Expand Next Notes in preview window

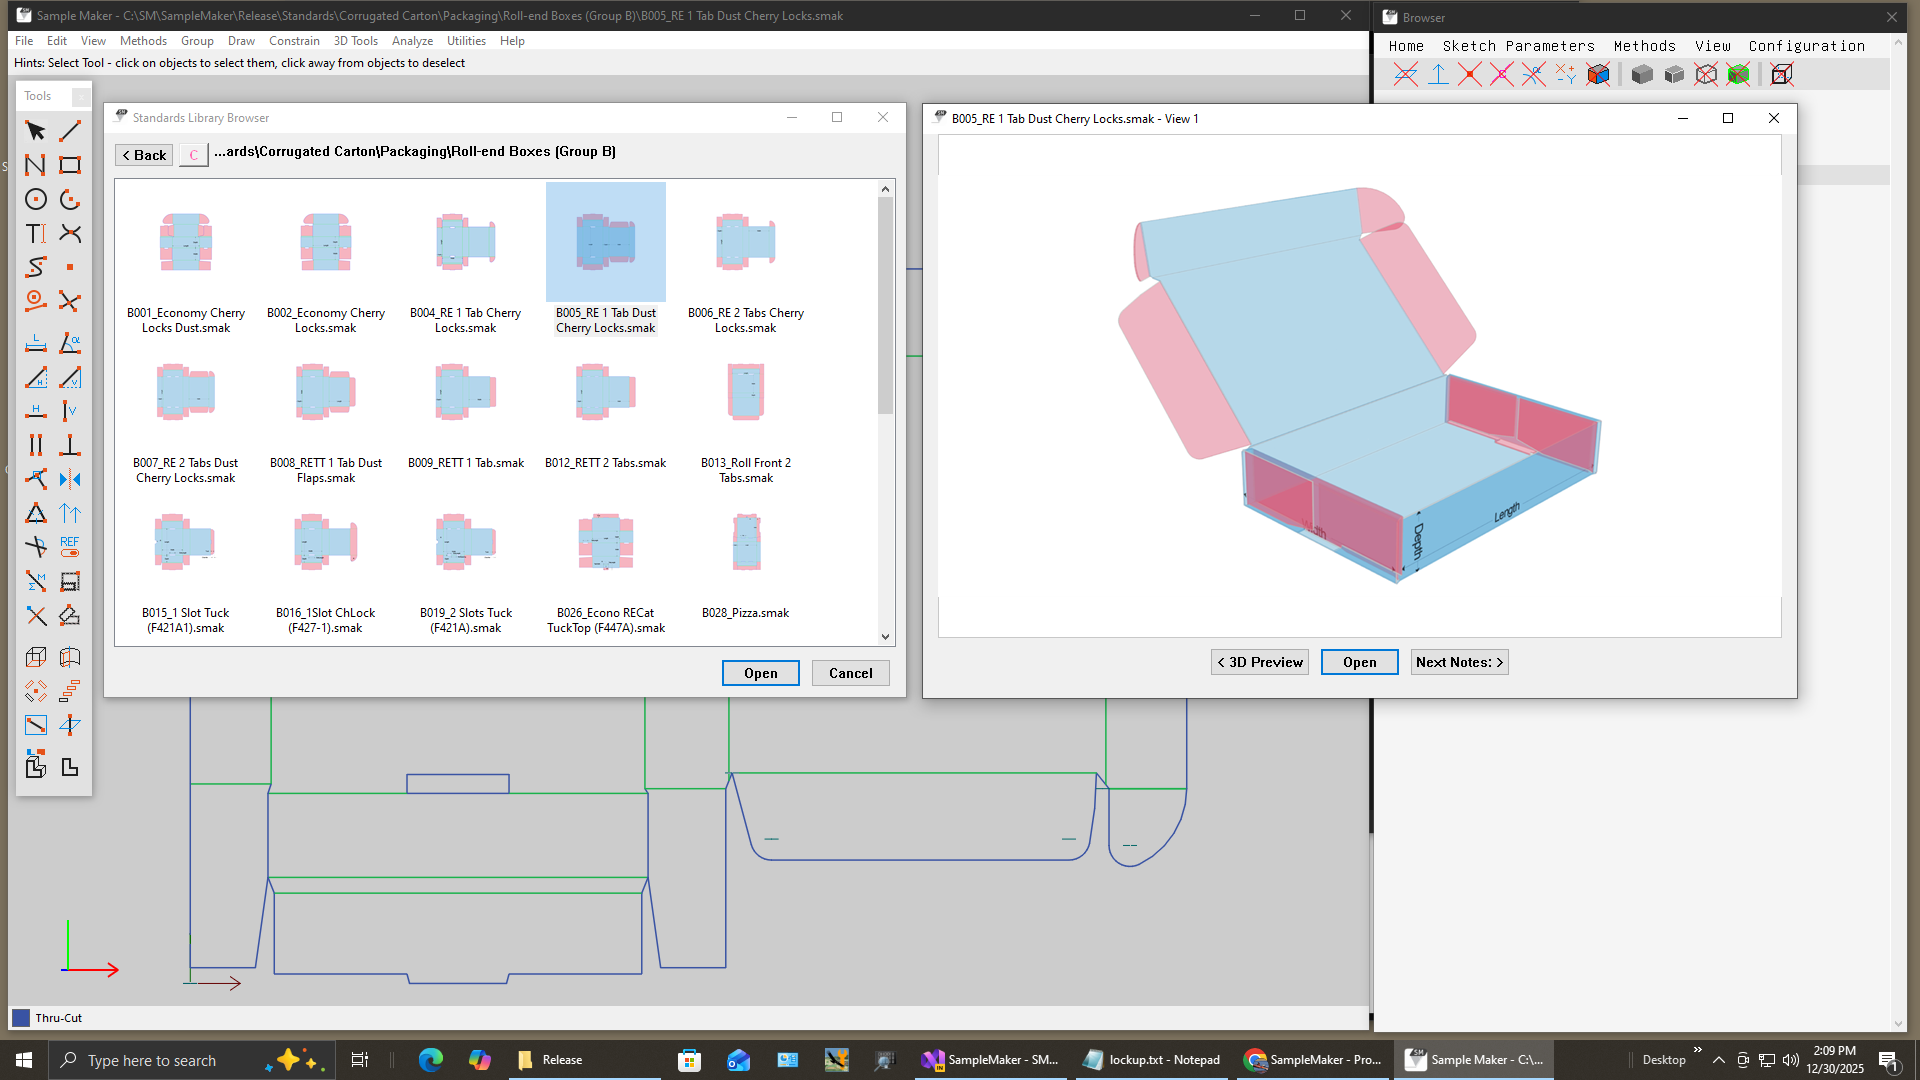(1459, 662)
